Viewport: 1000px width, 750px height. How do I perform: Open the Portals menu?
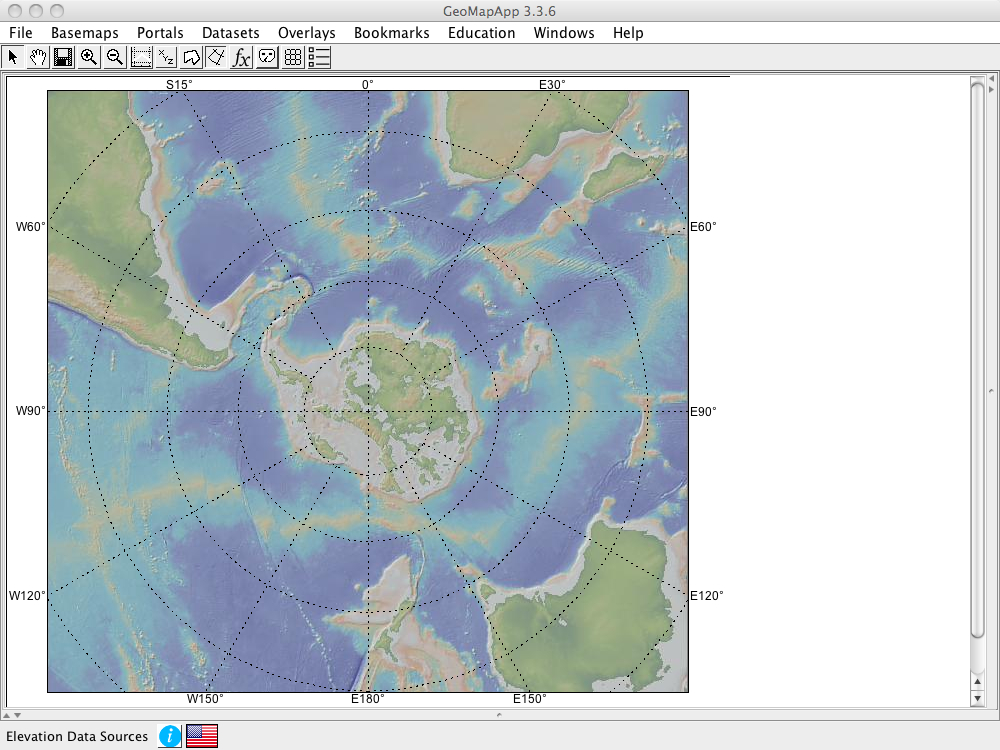click(x=160, y=33)
